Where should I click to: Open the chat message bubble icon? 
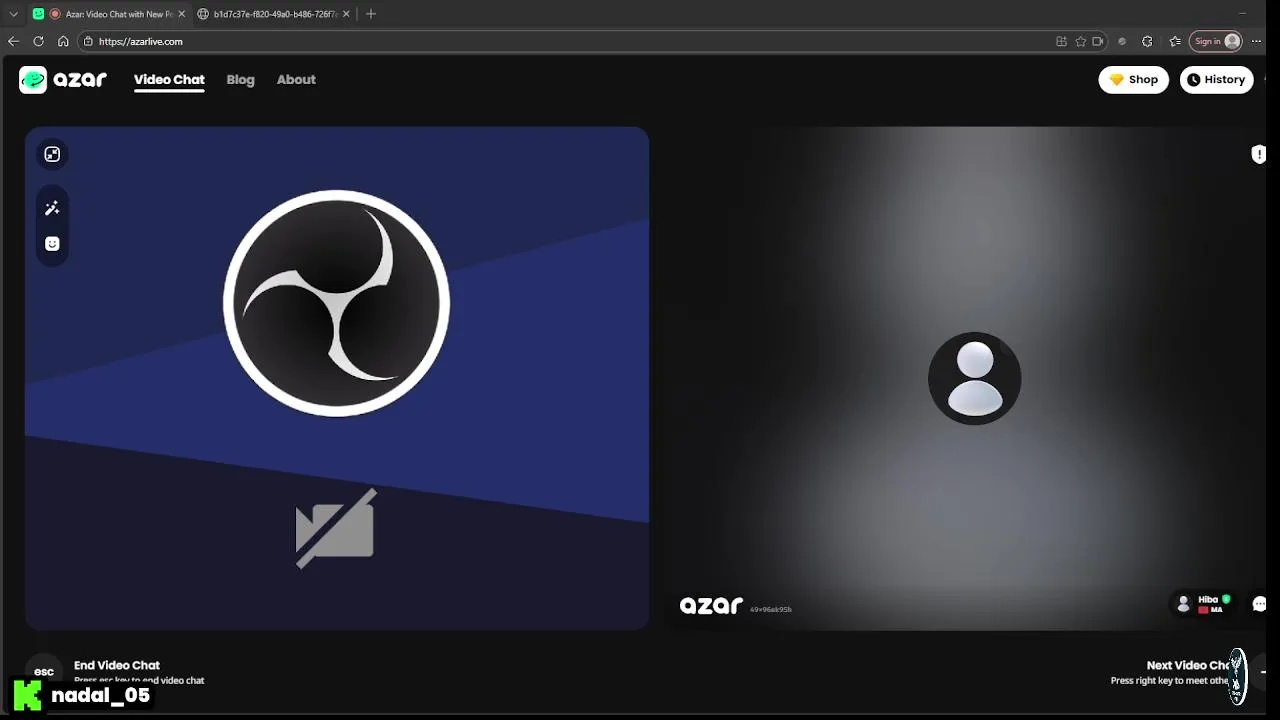1259,604
